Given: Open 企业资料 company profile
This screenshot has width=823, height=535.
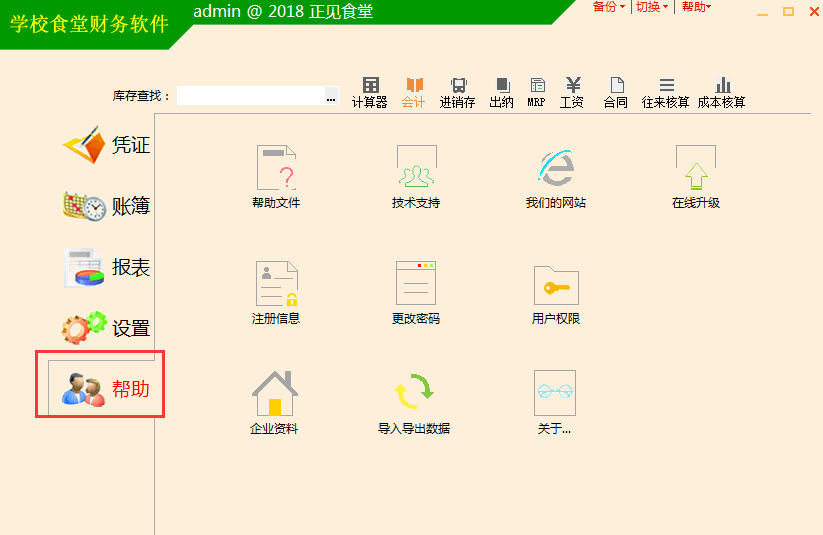Looking at the screenshot, I should tap(275, 403).
